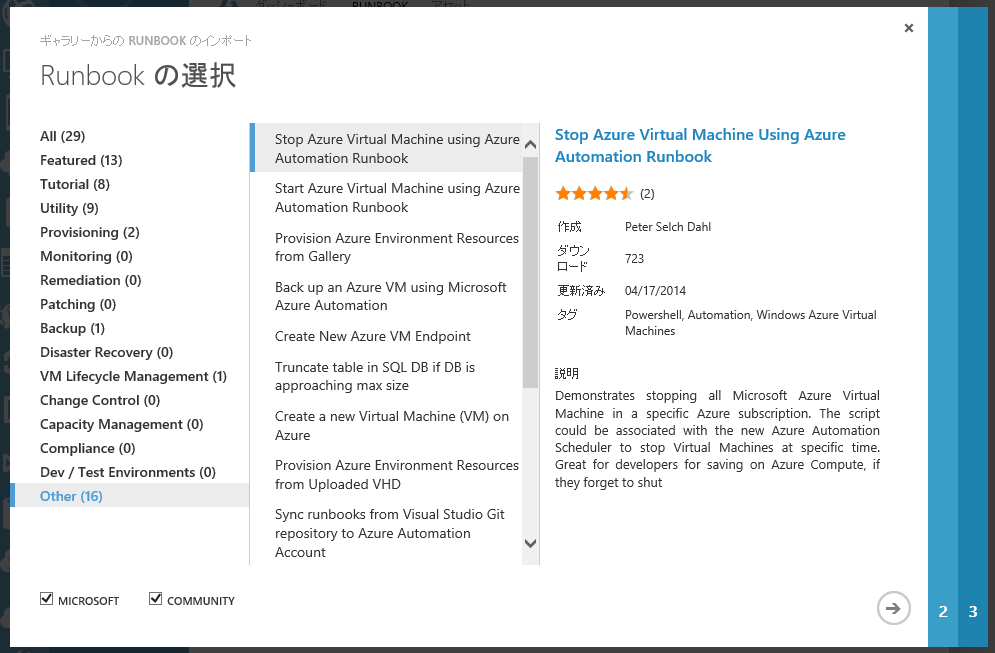Select the Featured (13) category
Image resolution: width=995 pixels, height=653 pixels.
[x=81, y=160]
